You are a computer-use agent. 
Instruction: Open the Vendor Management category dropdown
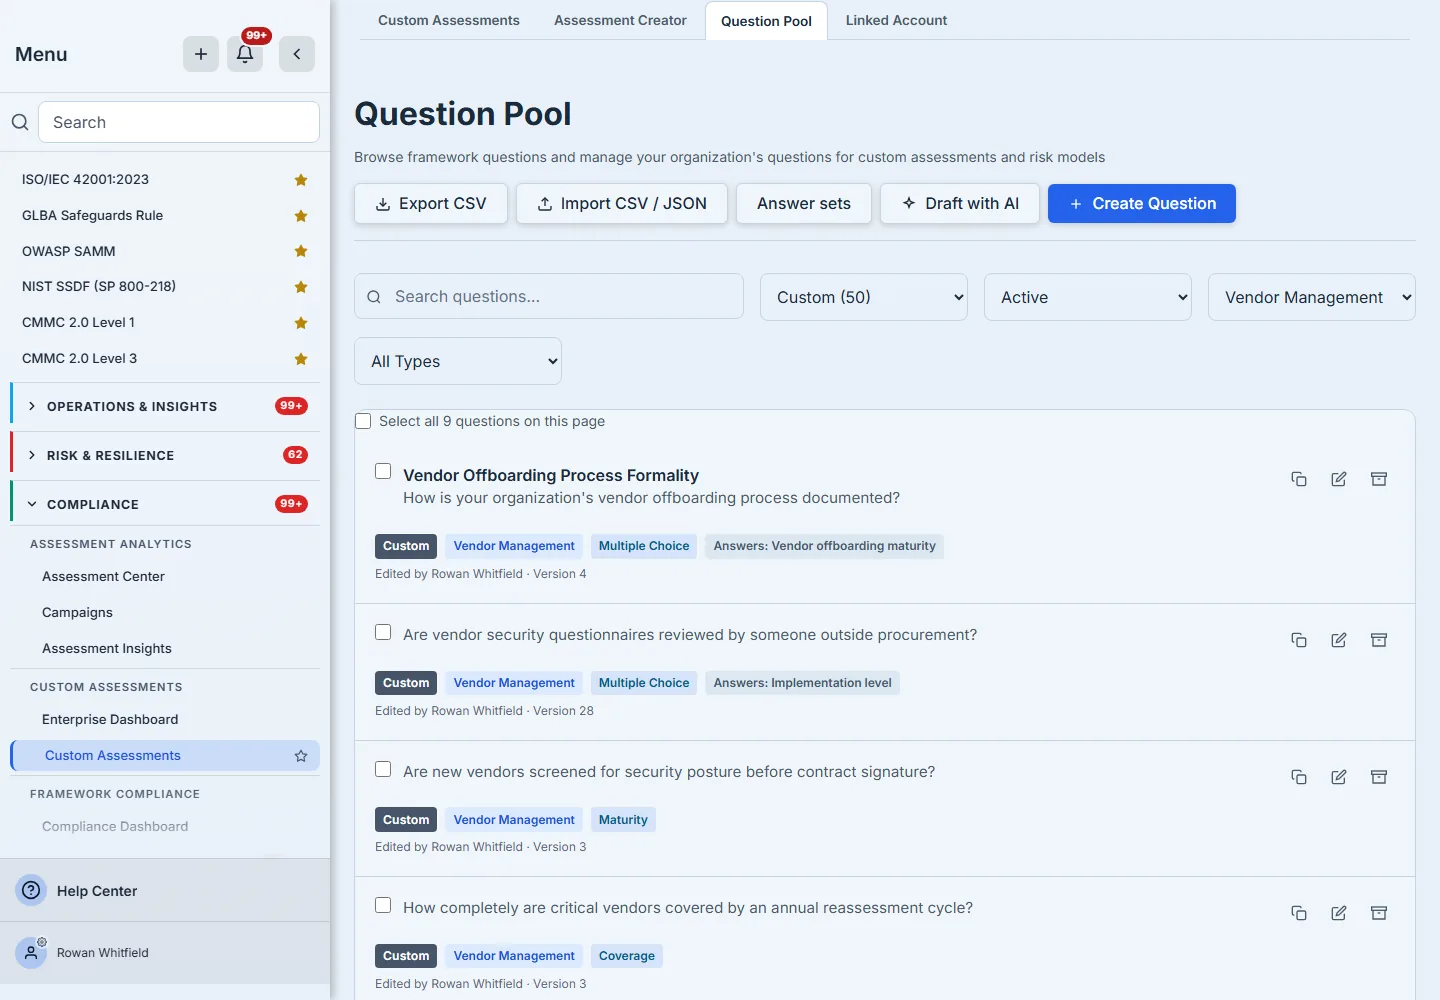[x=1312, y=297]
